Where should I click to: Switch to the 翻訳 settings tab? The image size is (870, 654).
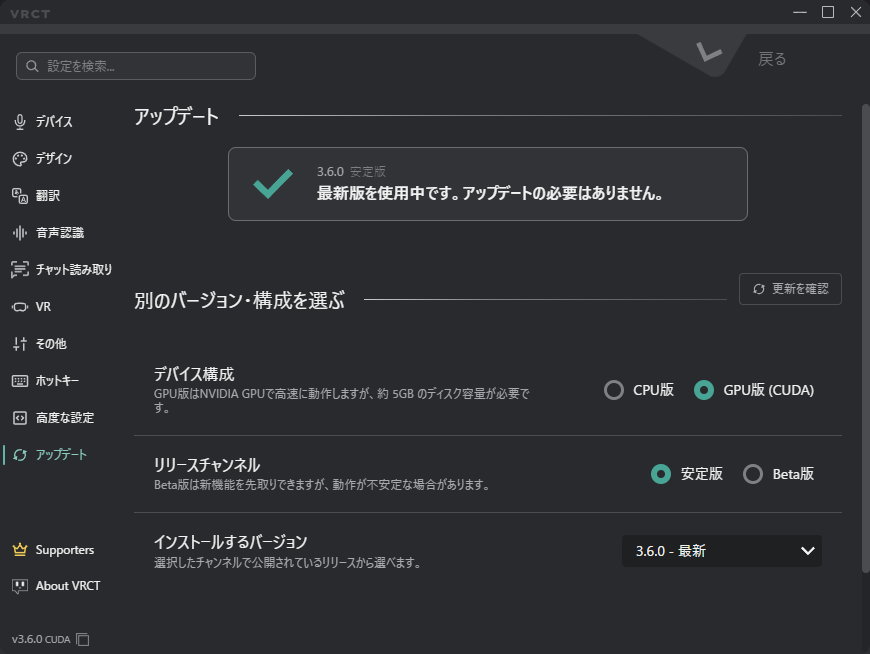(48, 196)
